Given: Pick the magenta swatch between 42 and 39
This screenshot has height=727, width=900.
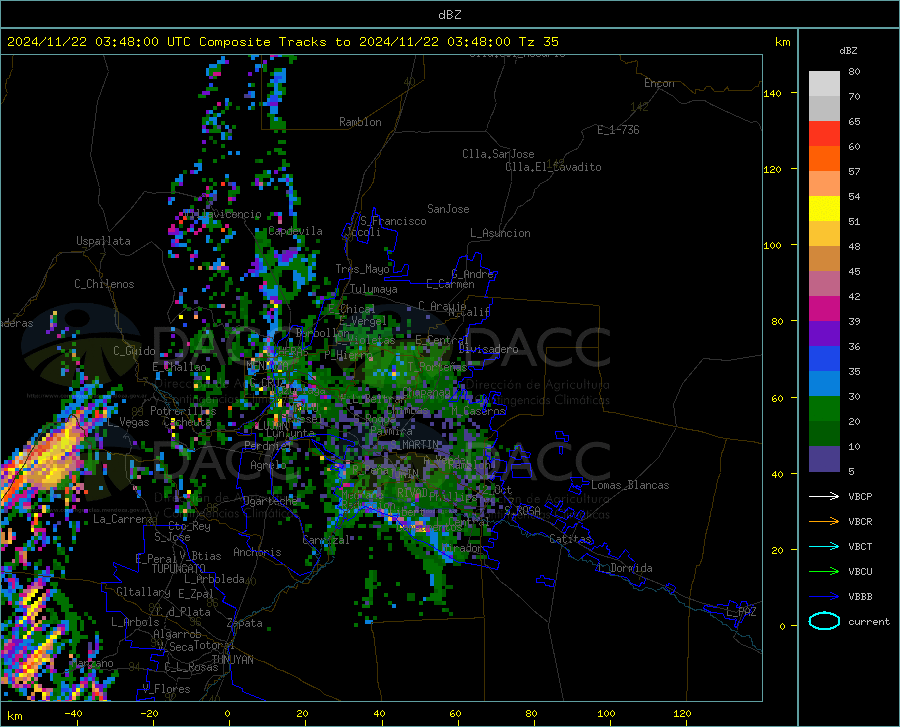Looking at the screenshot, I should (x=824, y=308).
